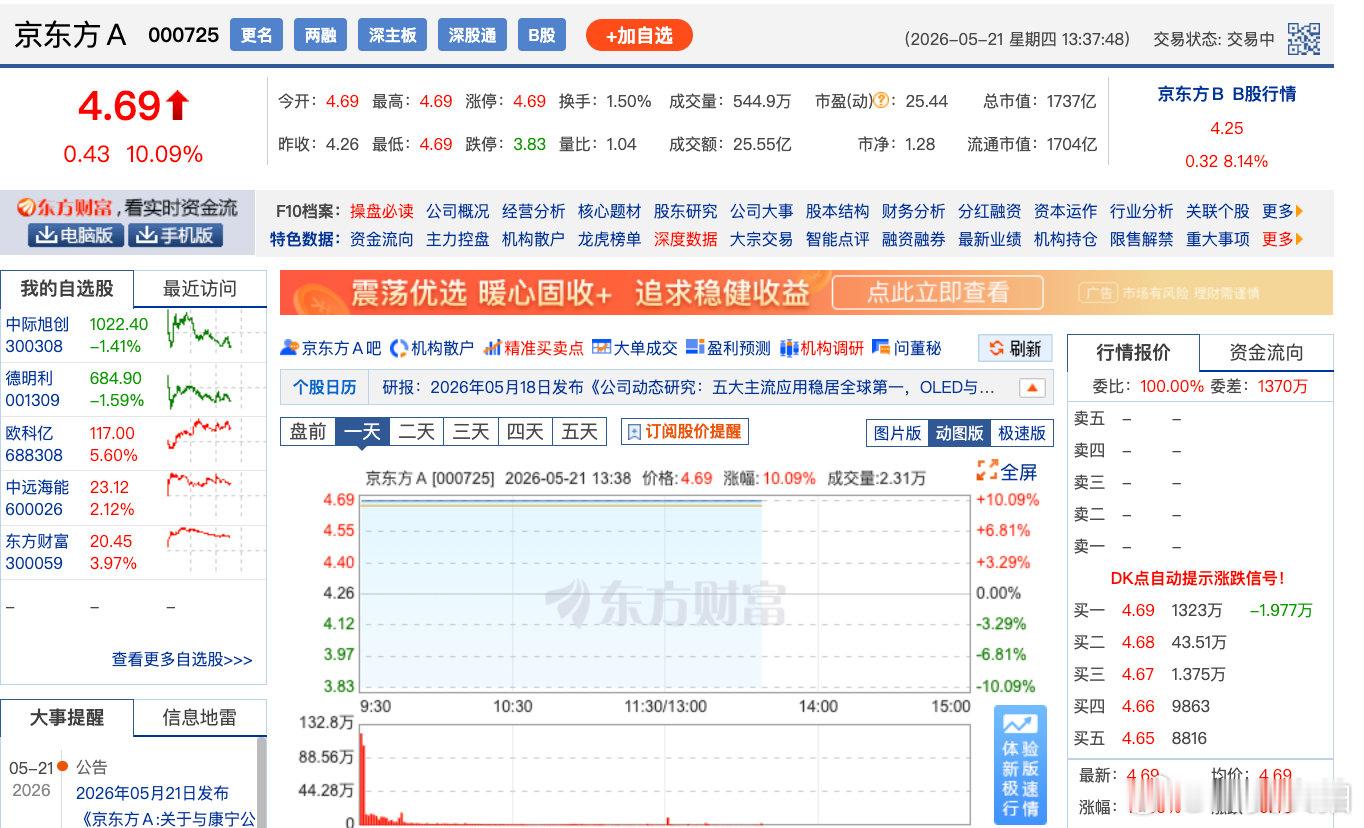Click 买一 4.69 bid price
The image size is (1364, 828).
coord(1138,610)
